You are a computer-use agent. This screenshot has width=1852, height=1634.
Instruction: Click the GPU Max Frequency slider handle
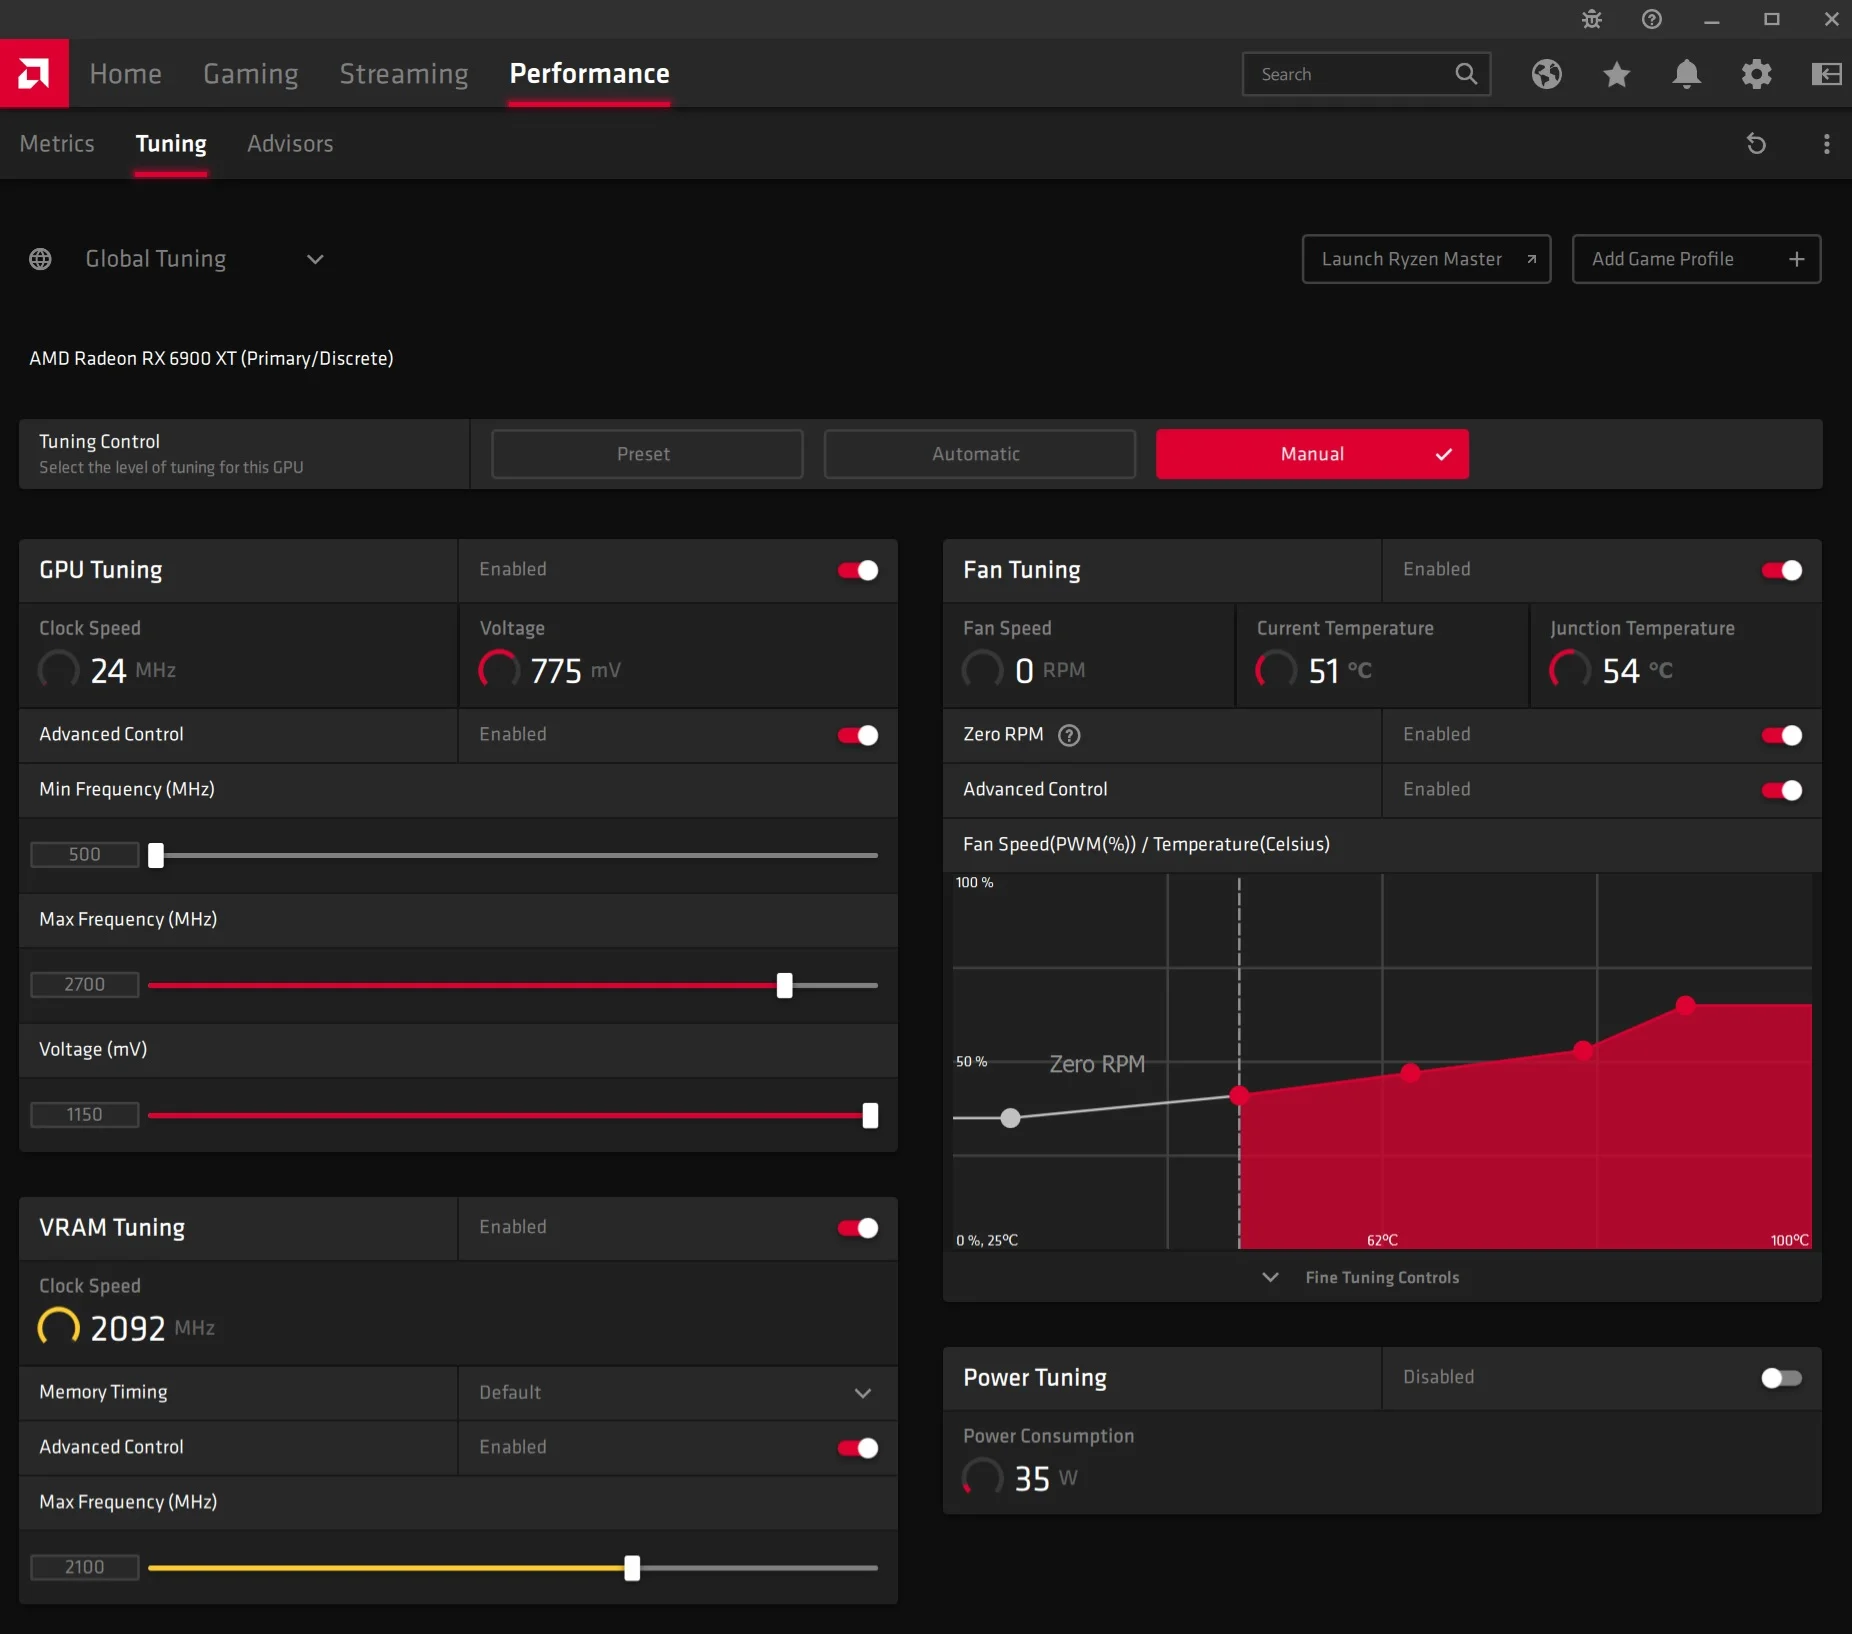tap(785, 985)
